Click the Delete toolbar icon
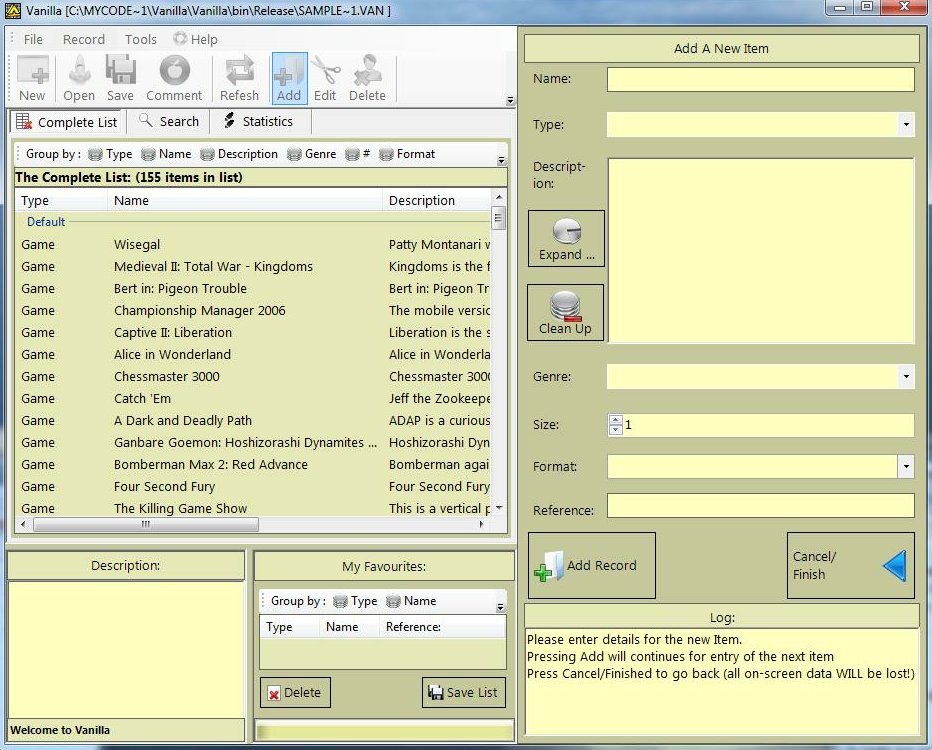This screenshot has height=750, width=932. click(x=367, y=78)
